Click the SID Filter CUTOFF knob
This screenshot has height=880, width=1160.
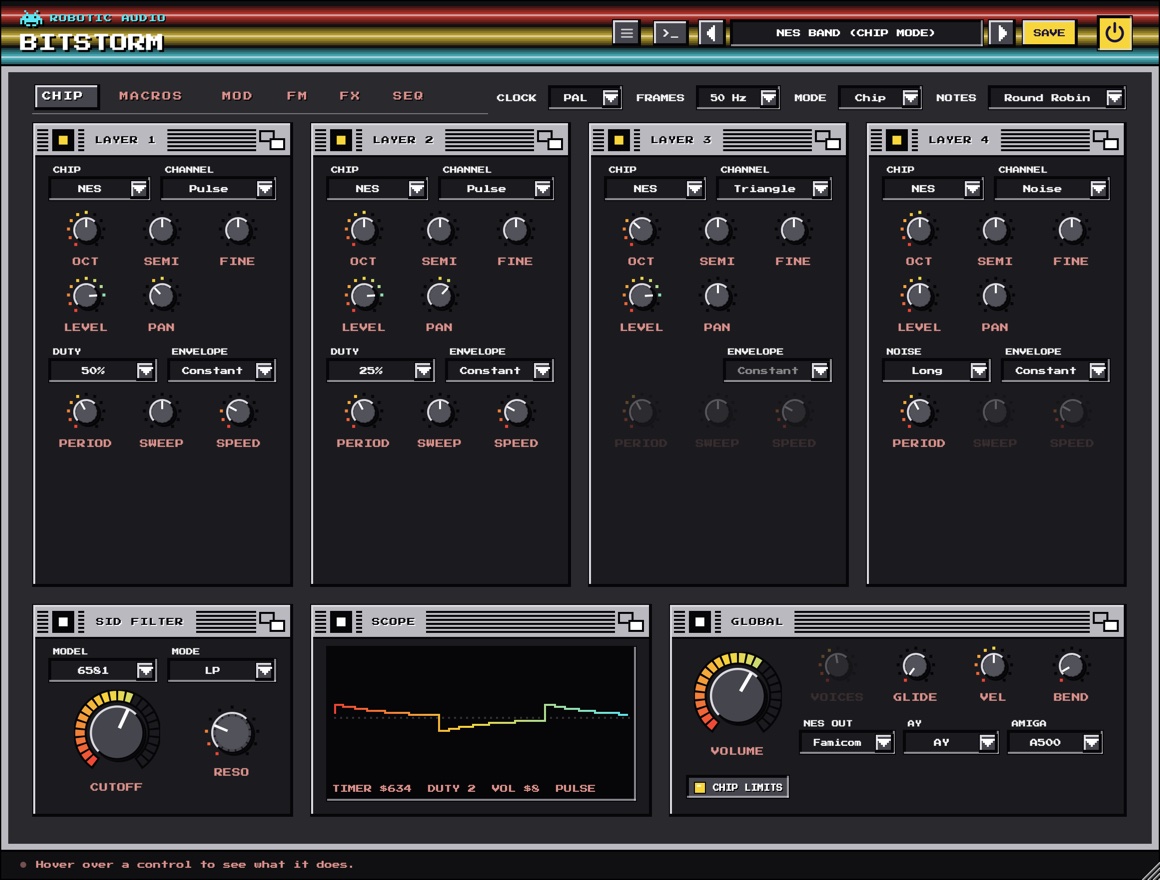tap(116, 731)
